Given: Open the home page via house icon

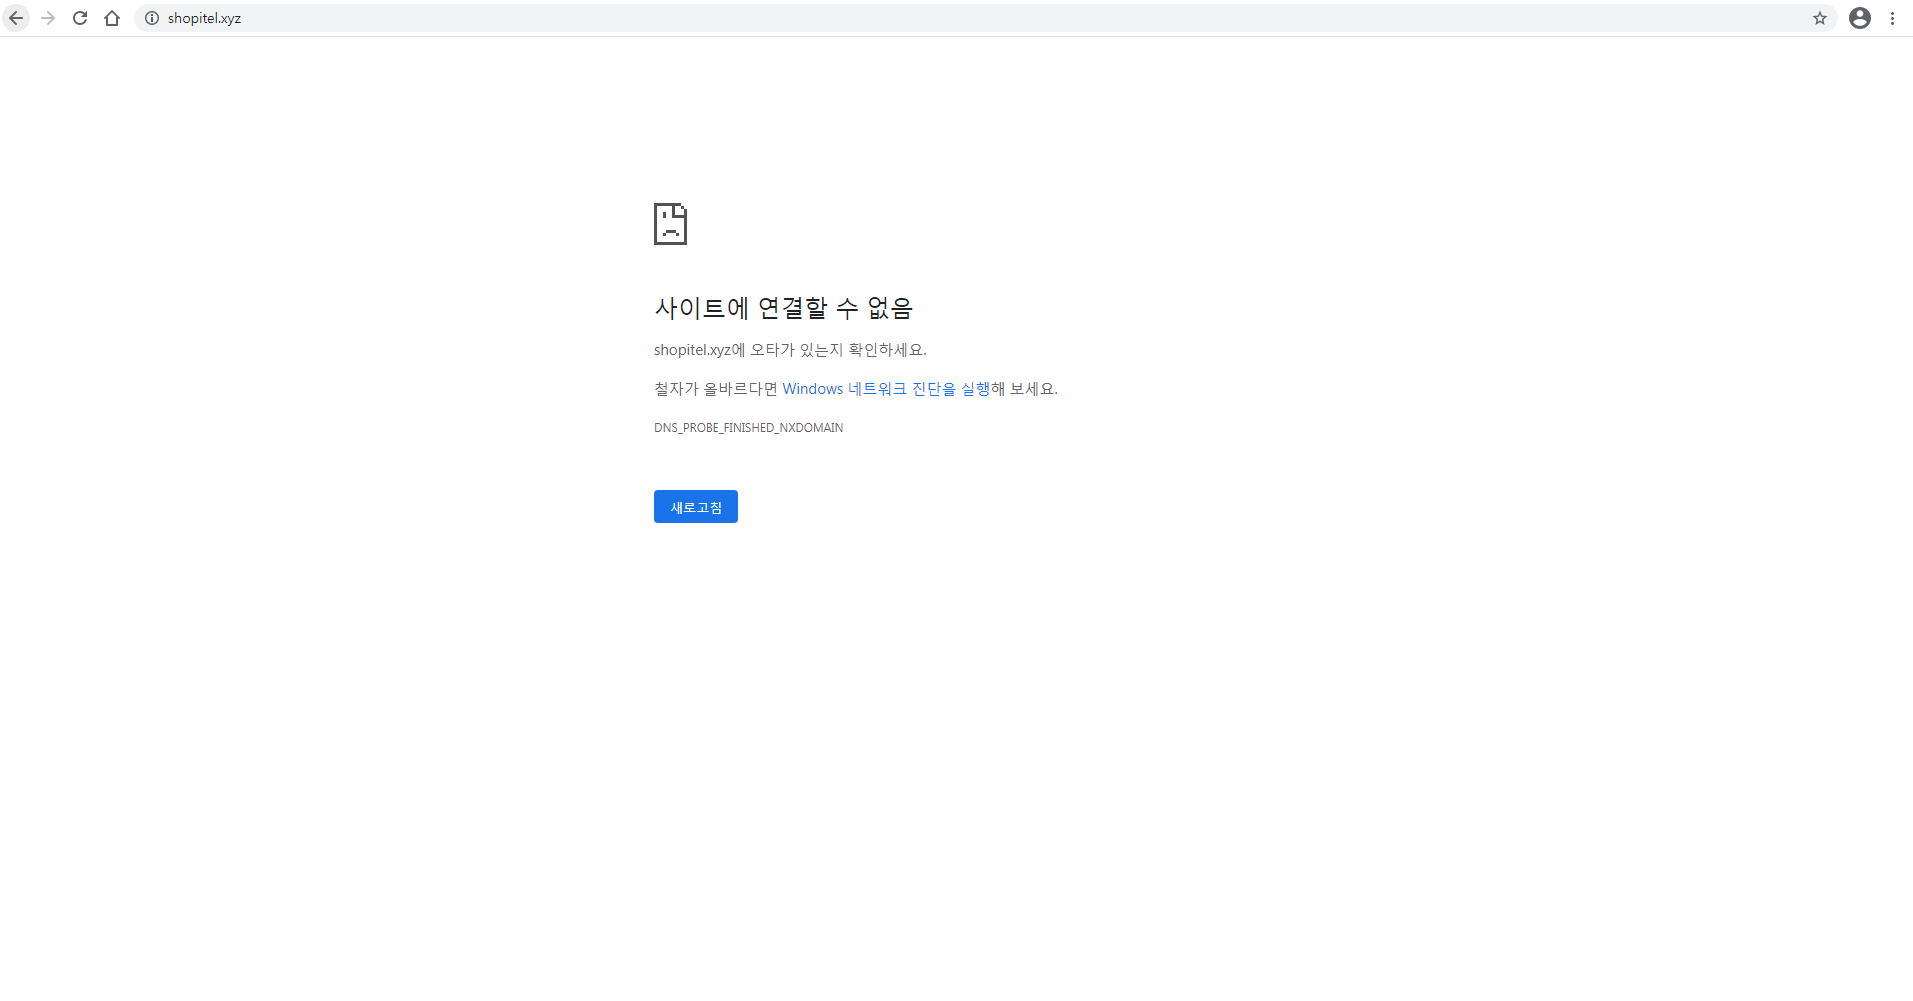Looking at the screenshot, I should (x=112, y=18).
